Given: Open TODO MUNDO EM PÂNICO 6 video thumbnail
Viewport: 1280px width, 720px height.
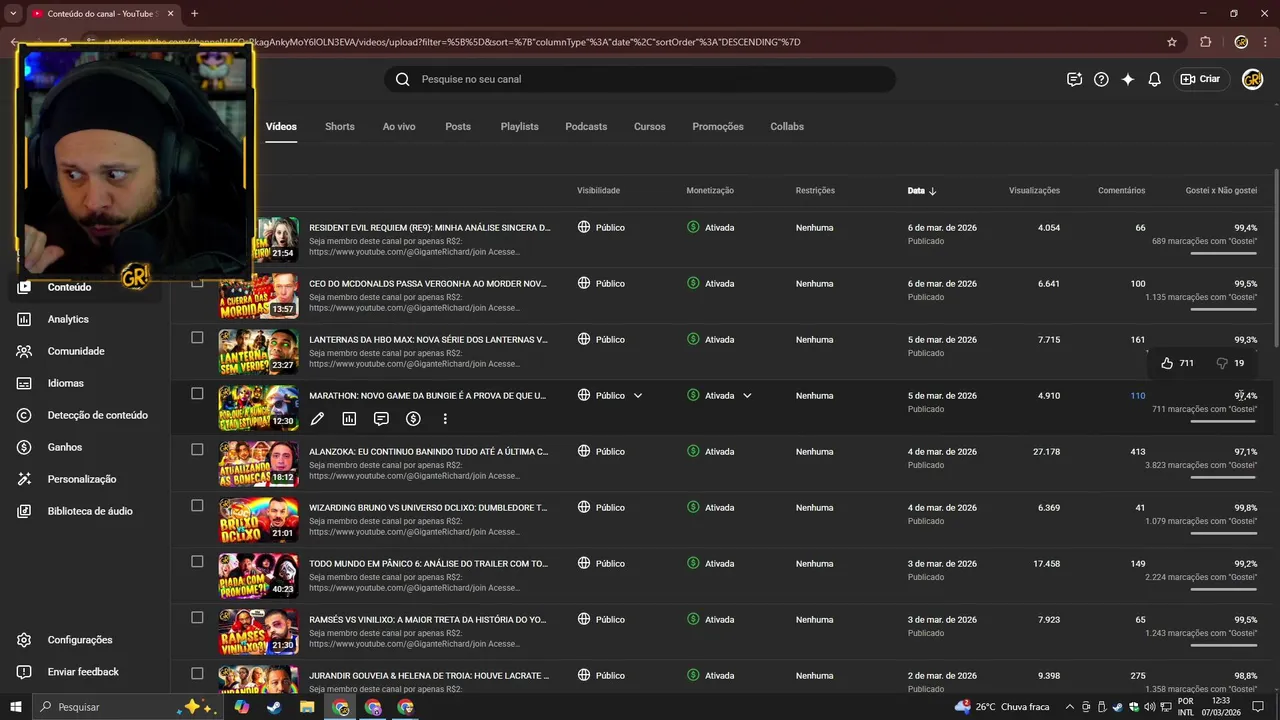Looking at the screenshot, I should pos(258,576).
